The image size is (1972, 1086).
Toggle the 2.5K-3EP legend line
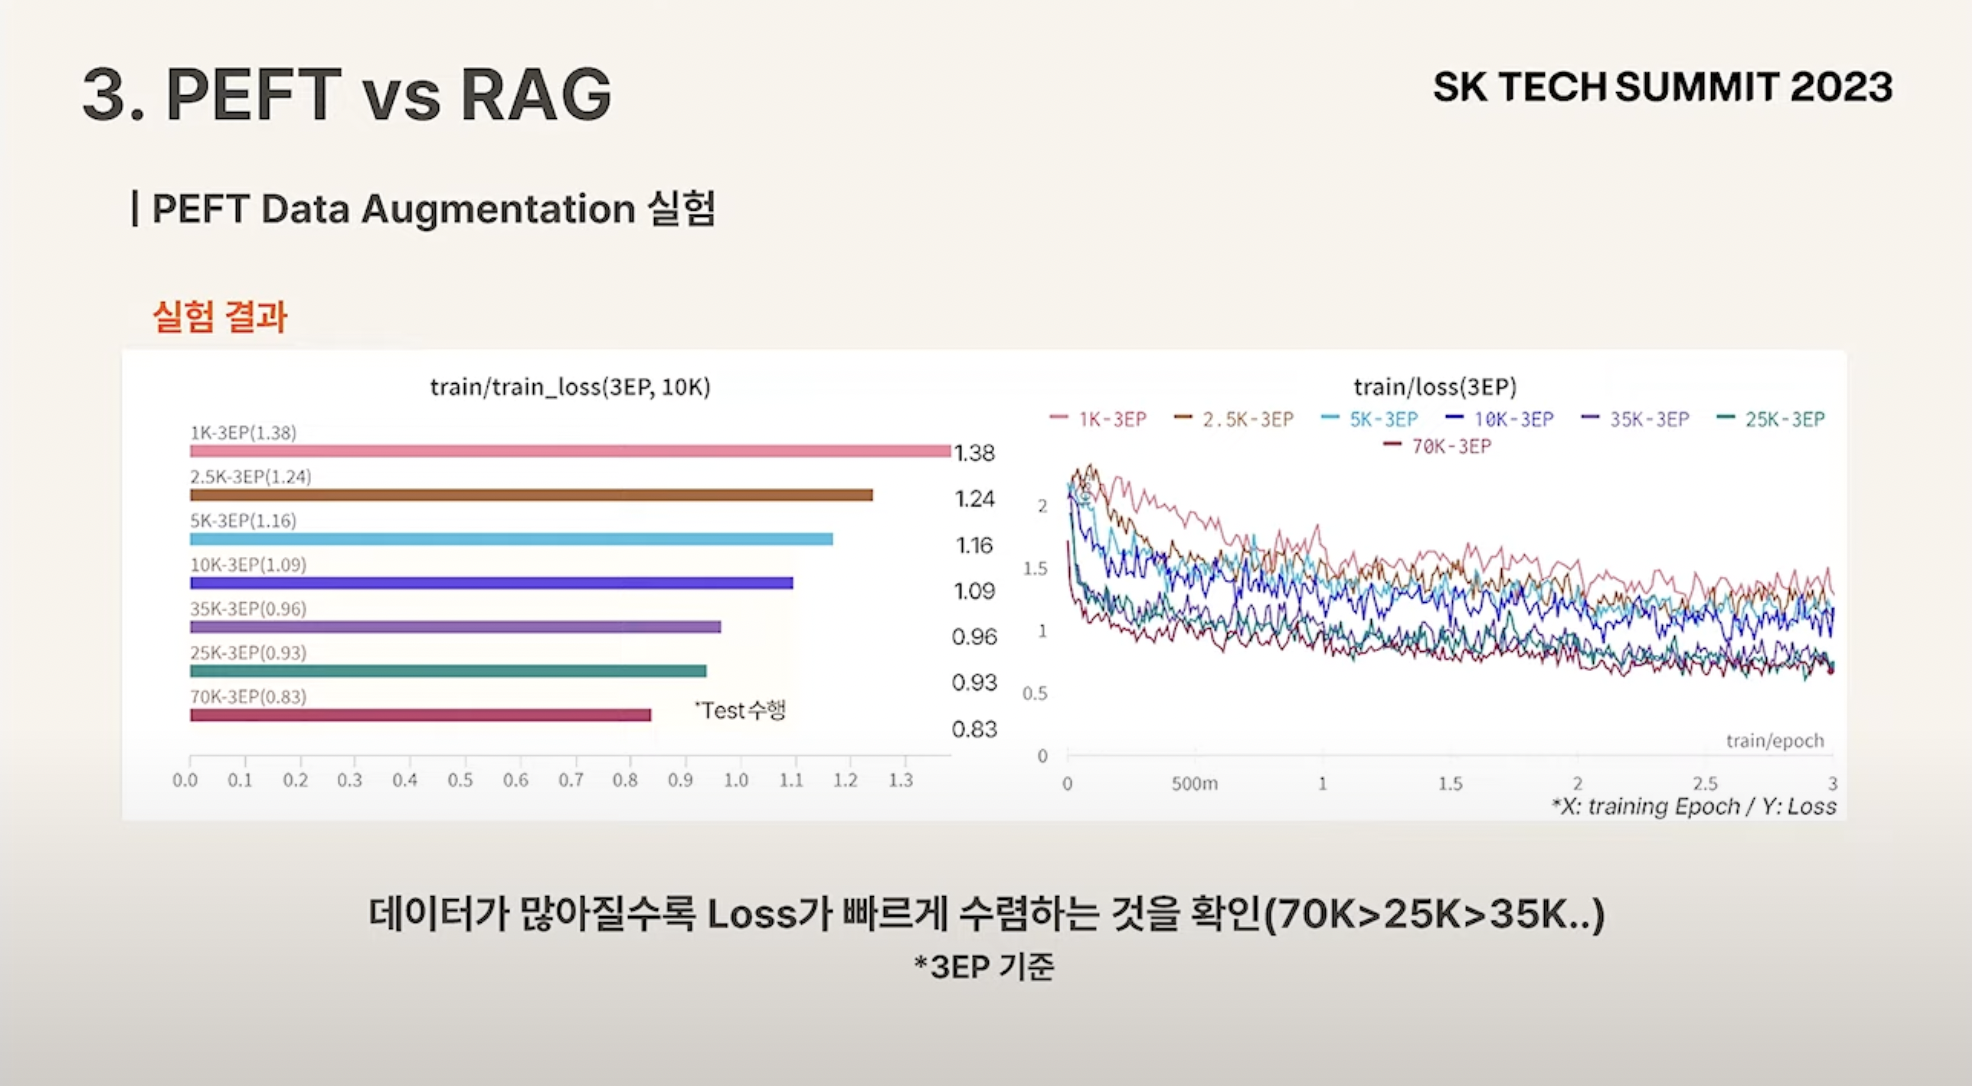coord(1235,419)
